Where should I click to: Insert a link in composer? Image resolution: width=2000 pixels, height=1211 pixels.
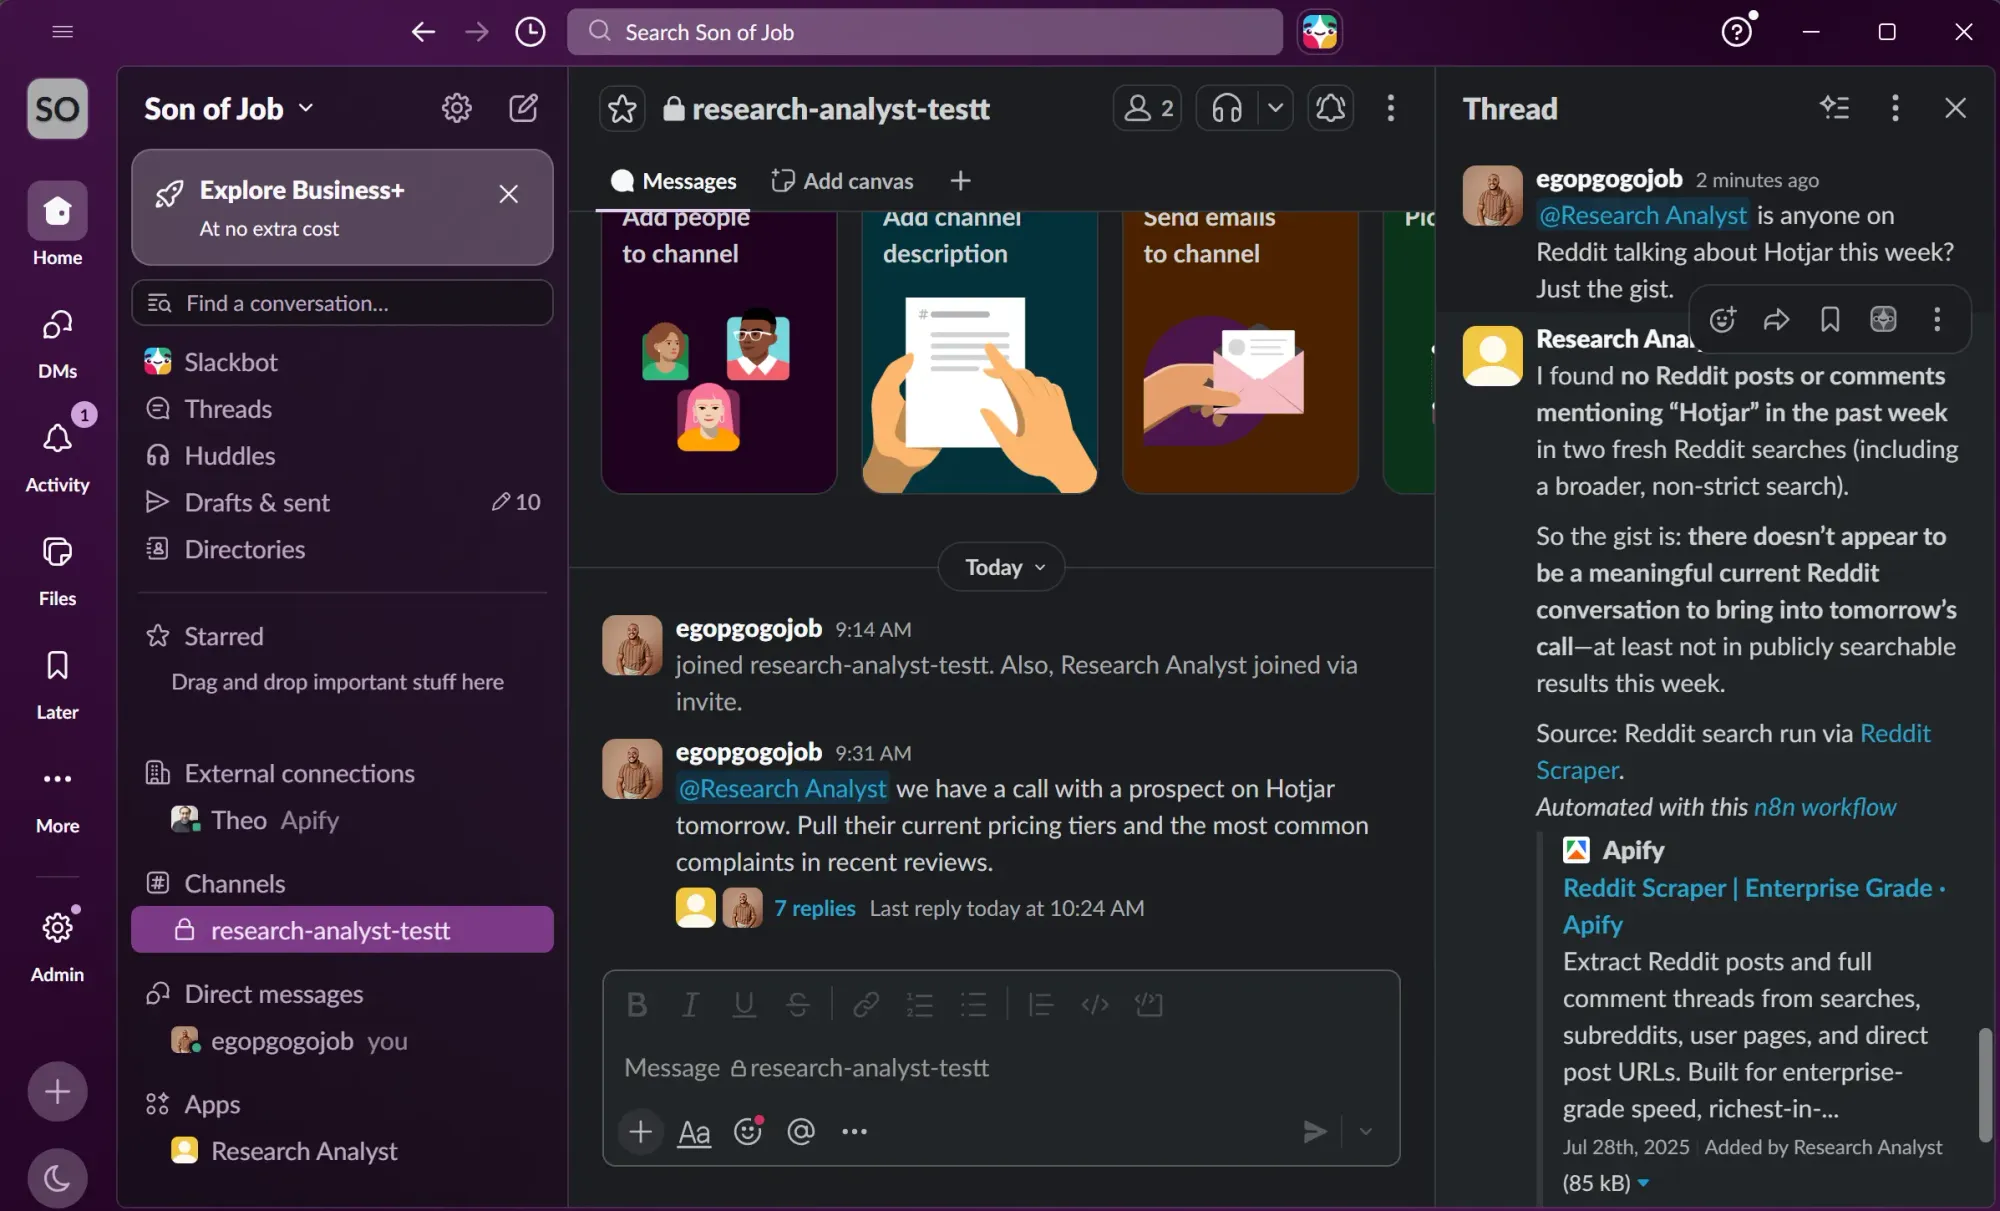866,1004
